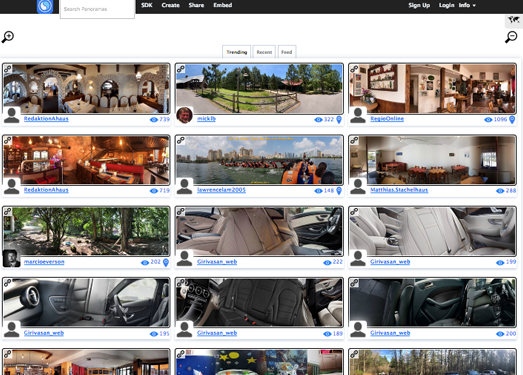Select the Trending tab
The image size is (523, 375).
coord(236,52)
